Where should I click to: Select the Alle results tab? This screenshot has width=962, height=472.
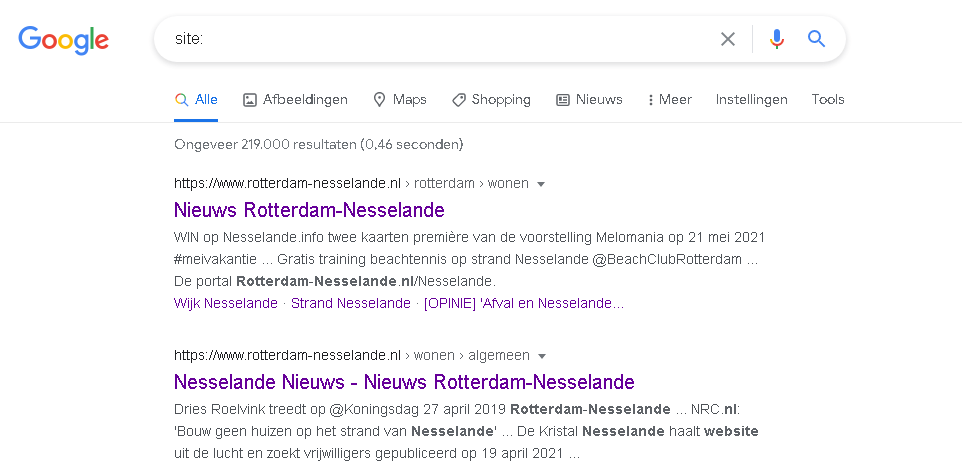point(196,99)
